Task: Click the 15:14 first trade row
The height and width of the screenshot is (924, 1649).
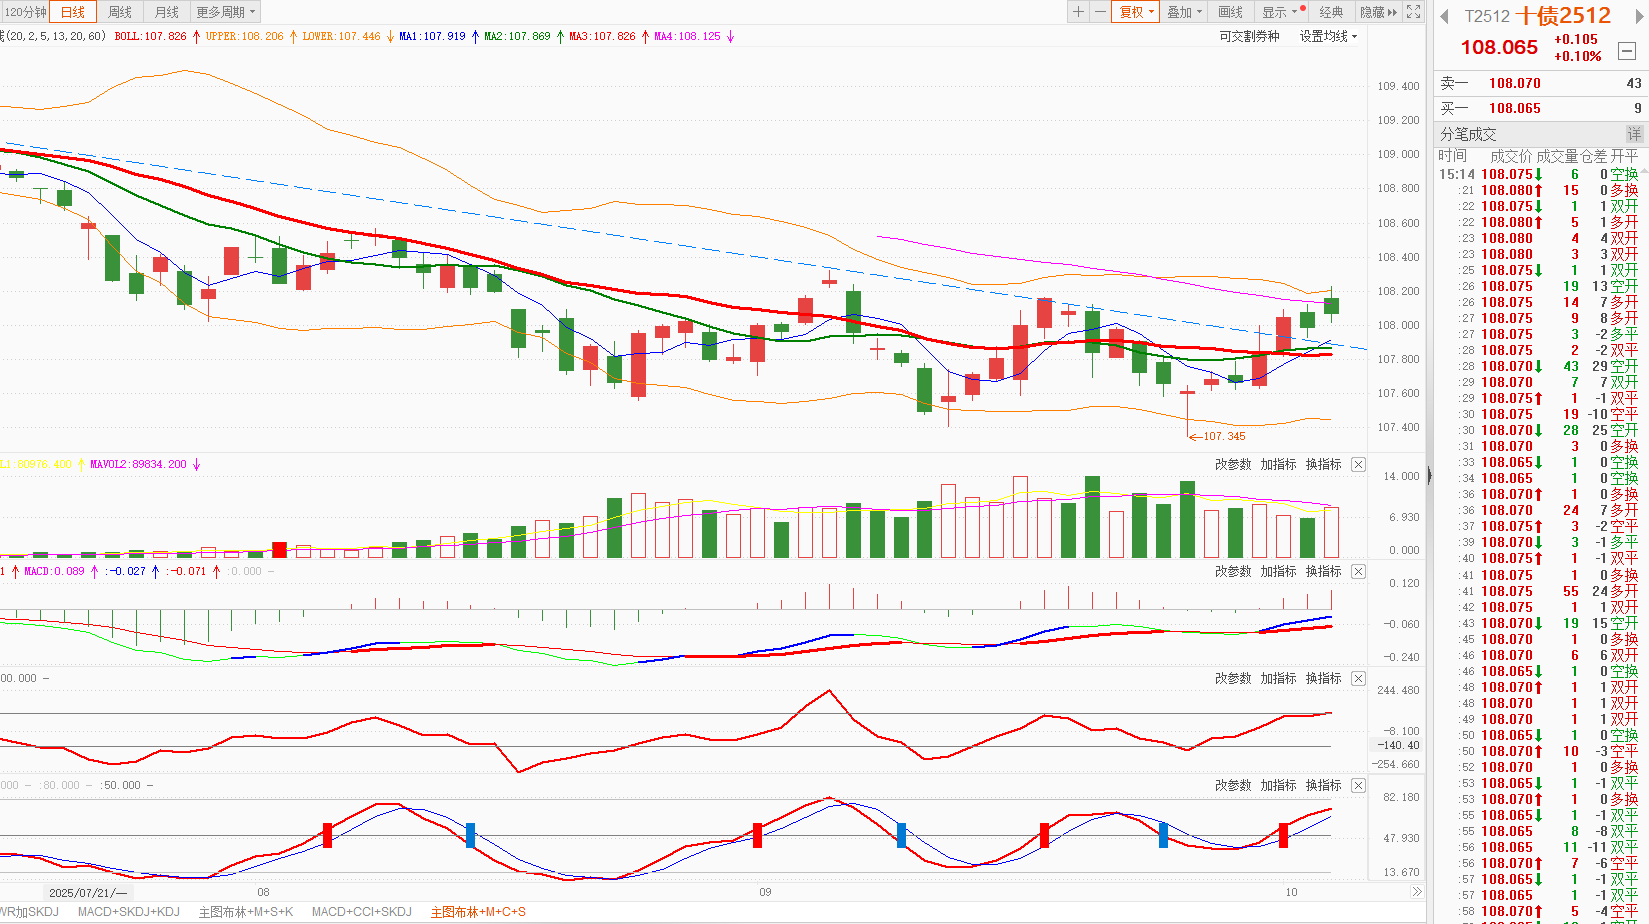Action: click(x=1540, y=174)
